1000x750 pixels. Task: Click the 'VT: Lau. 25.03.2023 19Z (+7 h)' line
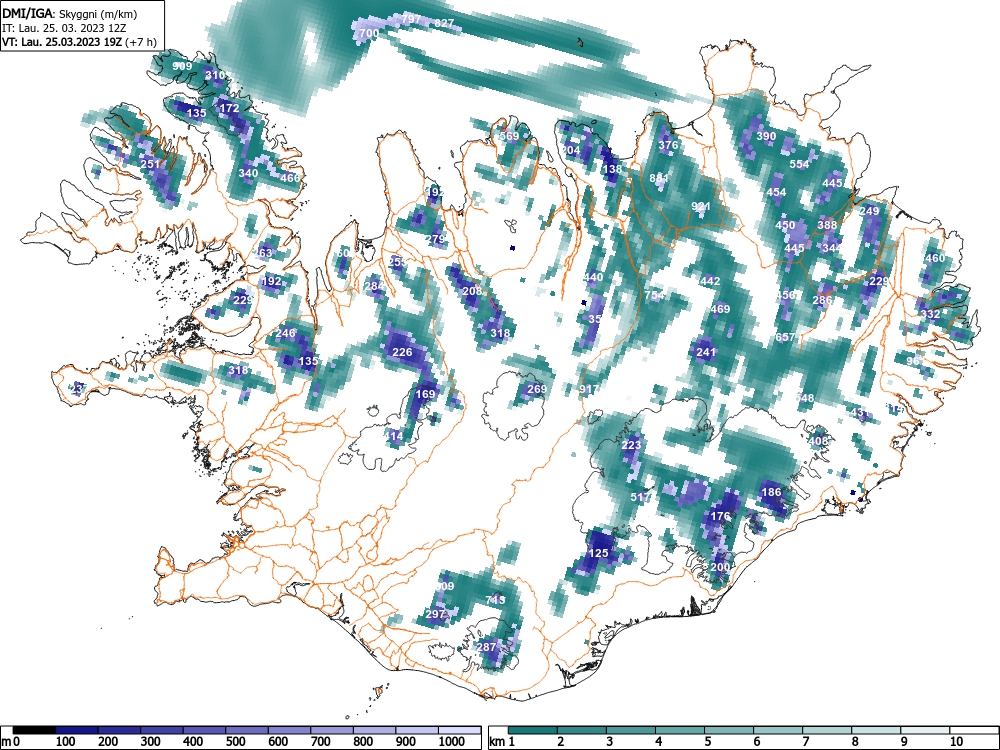tap(79, 42)
